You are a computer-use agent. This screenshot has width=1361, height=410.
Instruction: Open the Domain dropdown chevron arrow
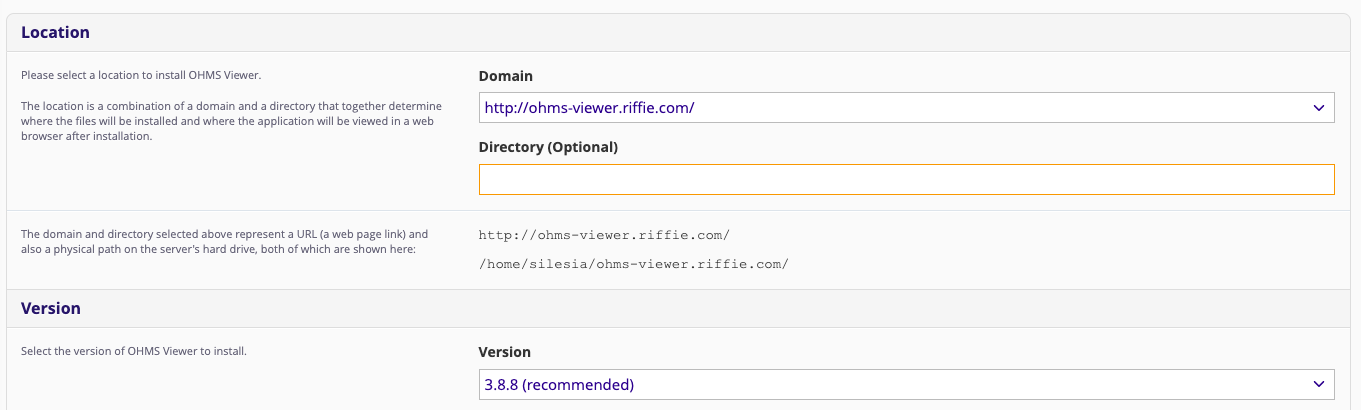point(1317,107)
